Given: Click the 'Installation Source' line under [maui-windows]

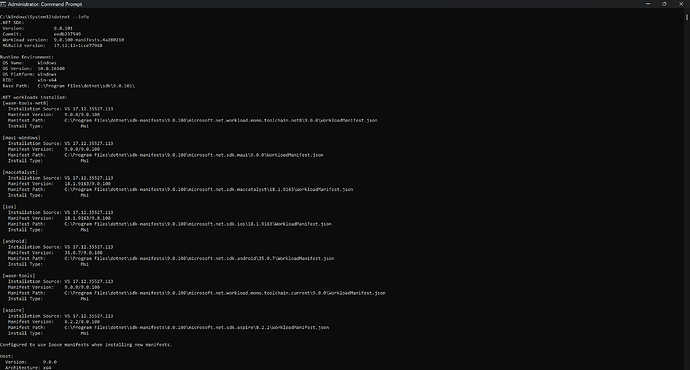Looking at the screenshot, I should (60, 143).
